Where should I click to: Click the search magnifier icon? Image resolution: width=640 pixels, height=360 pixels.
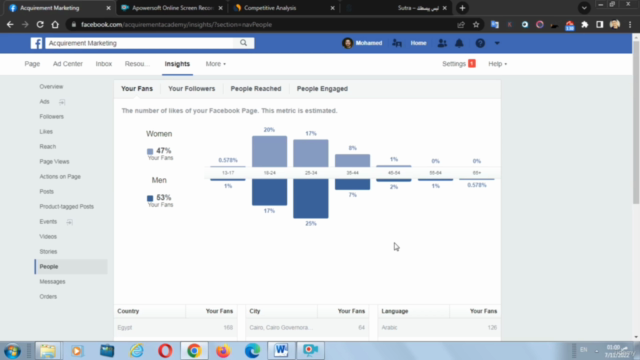243,43
